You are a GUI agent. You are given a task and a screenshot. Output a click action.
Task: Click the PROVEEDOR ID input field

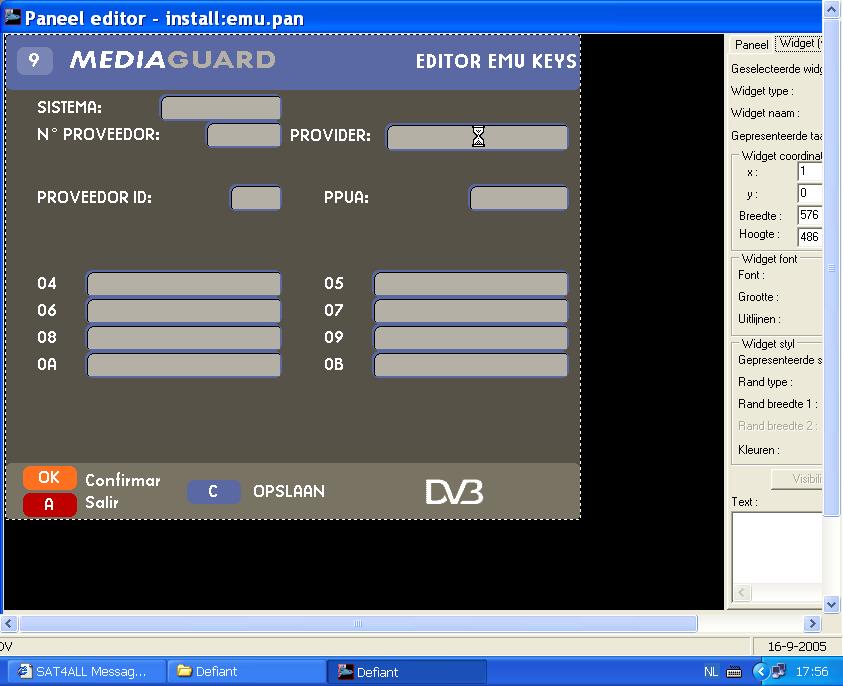[x=256, y=198]
